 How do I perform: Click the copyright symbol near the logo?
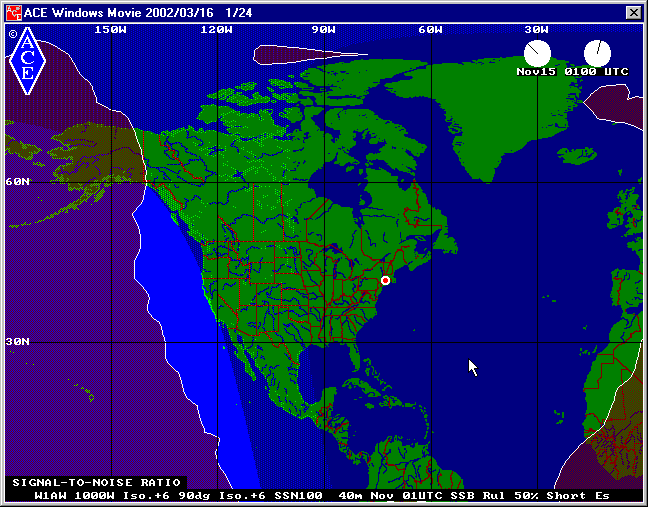coord(13,34)
